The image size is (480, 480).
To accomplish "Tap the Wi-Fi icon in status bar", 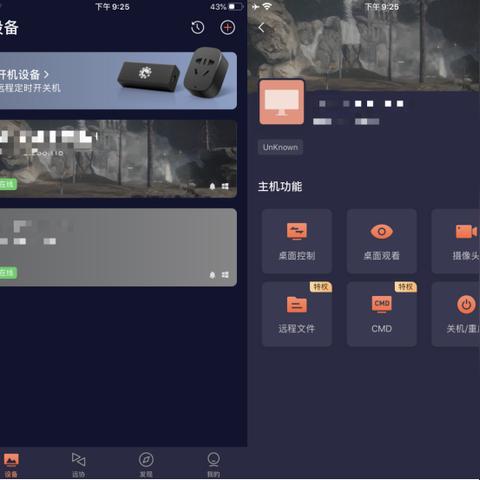I will click(267, 6).
